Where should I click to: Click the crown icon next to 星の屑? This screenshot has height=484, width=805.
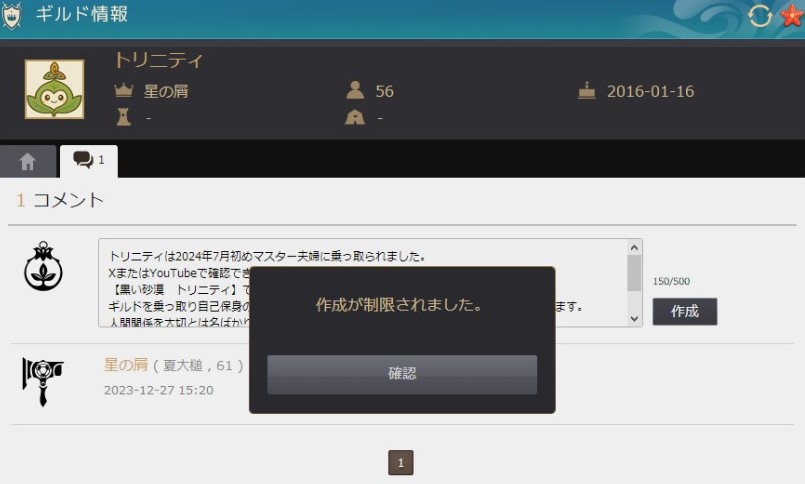tap(124, 92)
